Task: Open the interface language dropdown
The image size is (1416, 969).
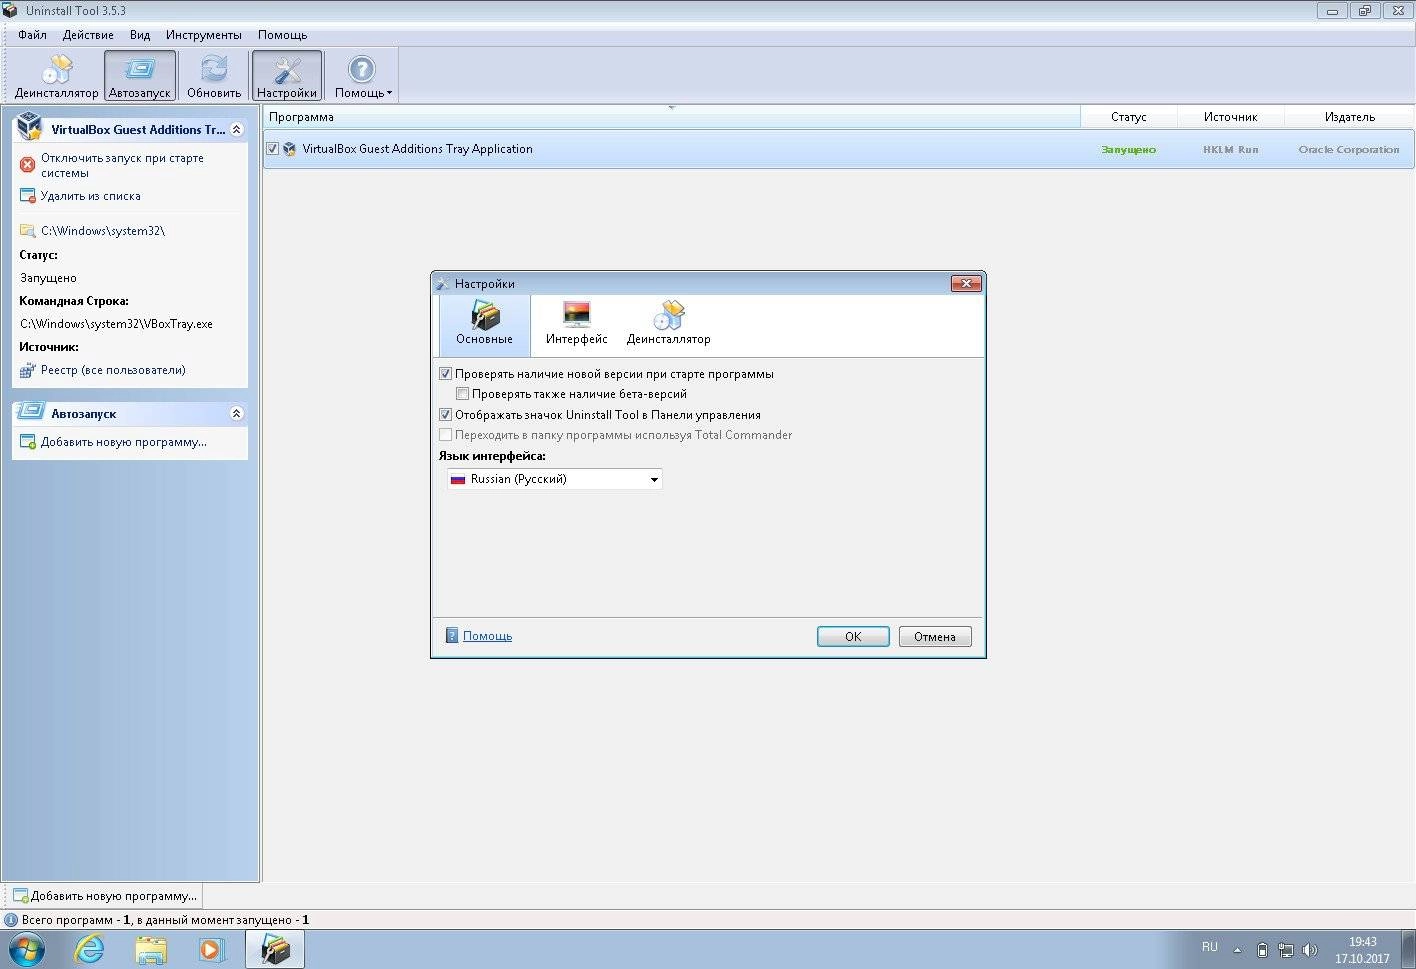Action: 554,479
